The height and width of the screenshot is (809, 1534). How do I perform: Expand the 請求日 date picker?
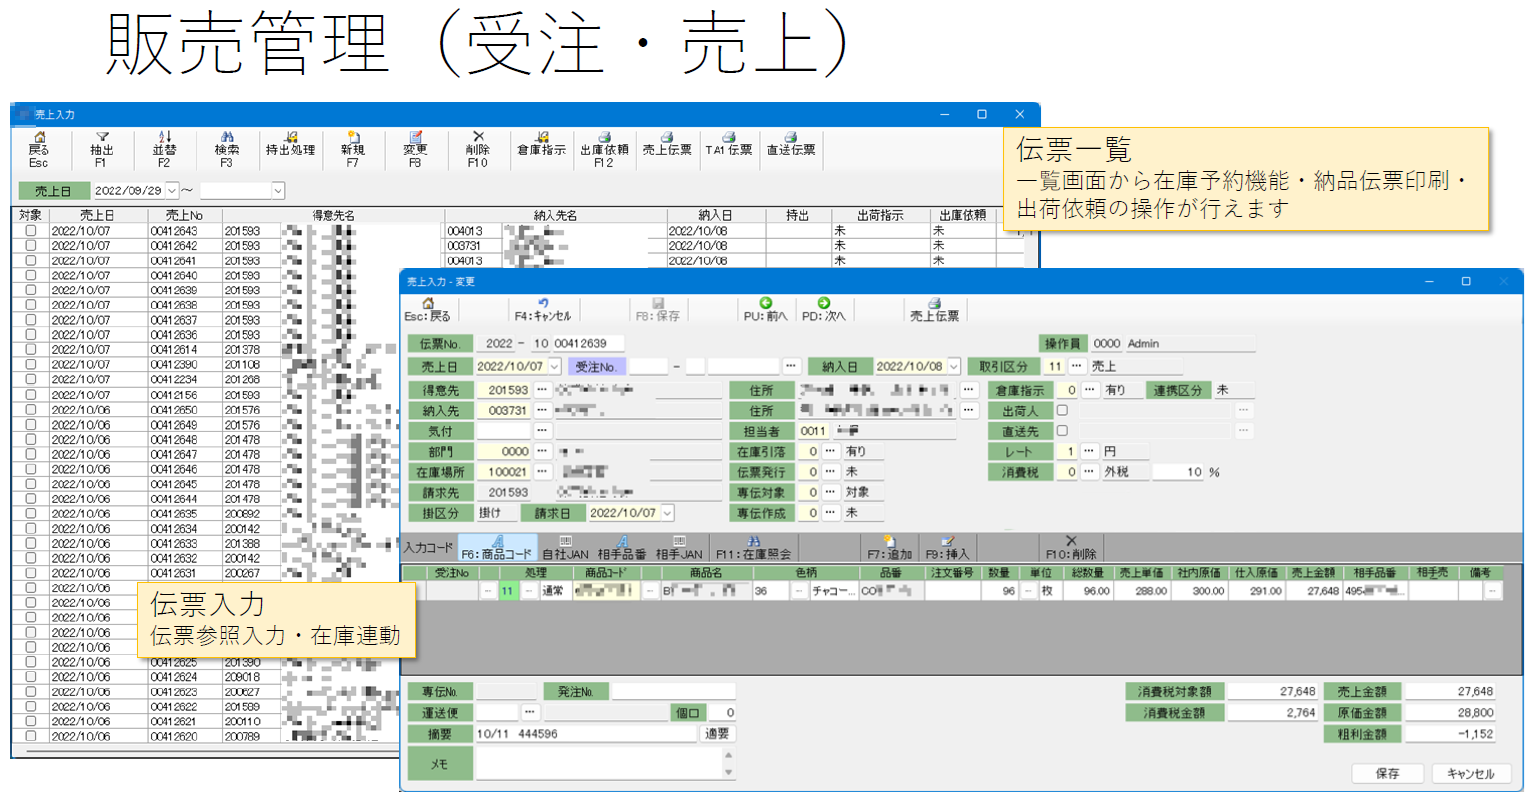point(667,513)
